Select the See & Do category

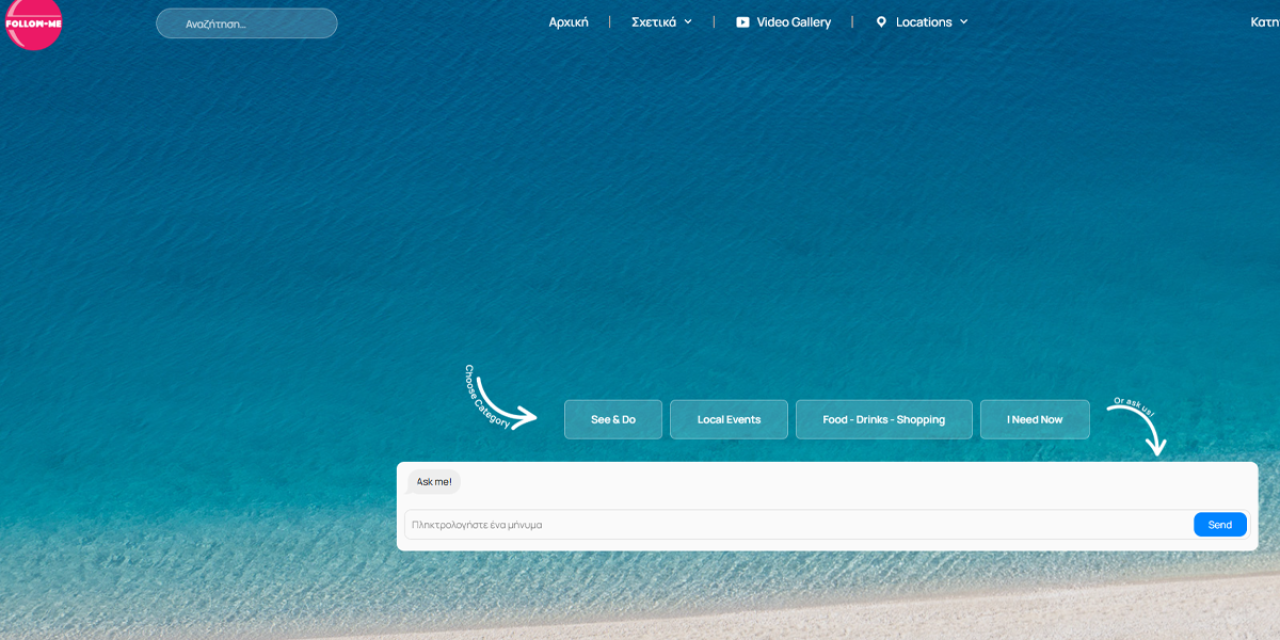tap(613, 420)
